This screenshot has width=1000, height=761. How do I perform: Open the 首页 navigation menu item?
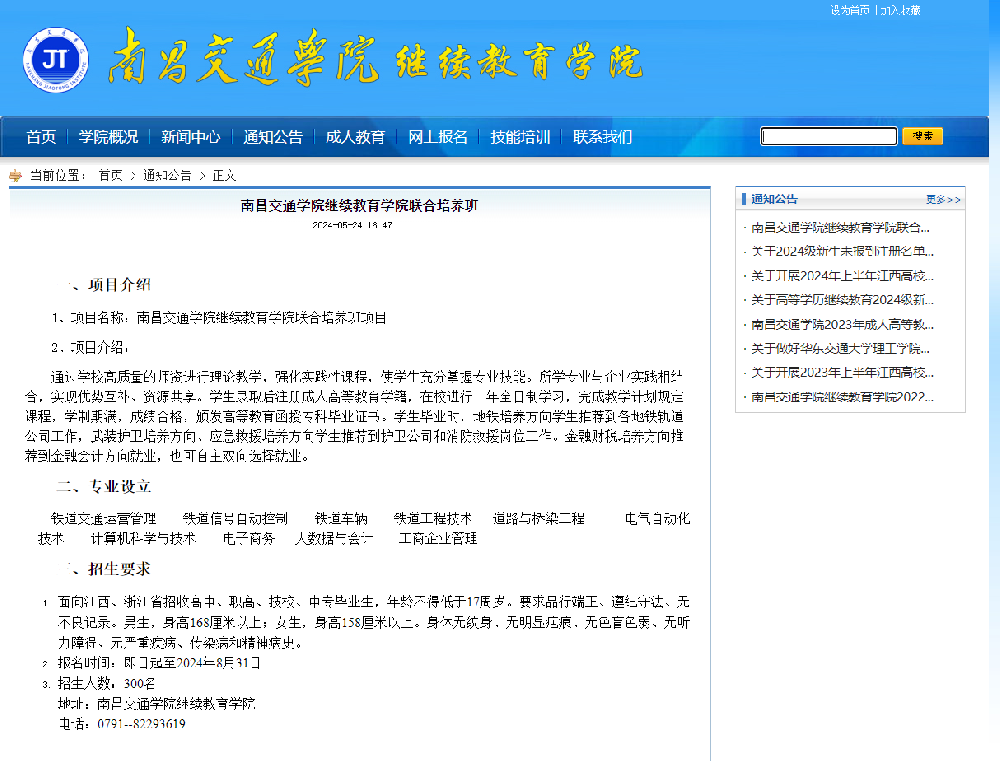click(41, 137)
